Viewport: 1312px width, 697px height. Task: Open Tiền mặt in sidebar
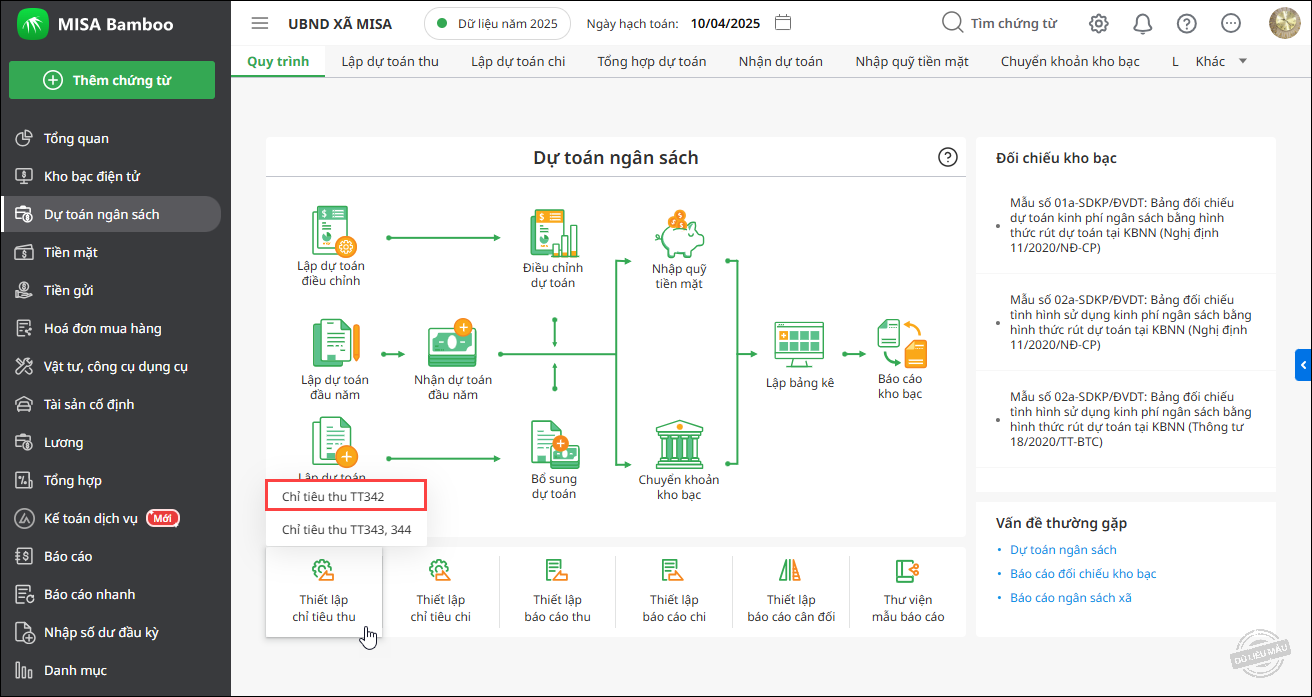[x=112, y=252]
